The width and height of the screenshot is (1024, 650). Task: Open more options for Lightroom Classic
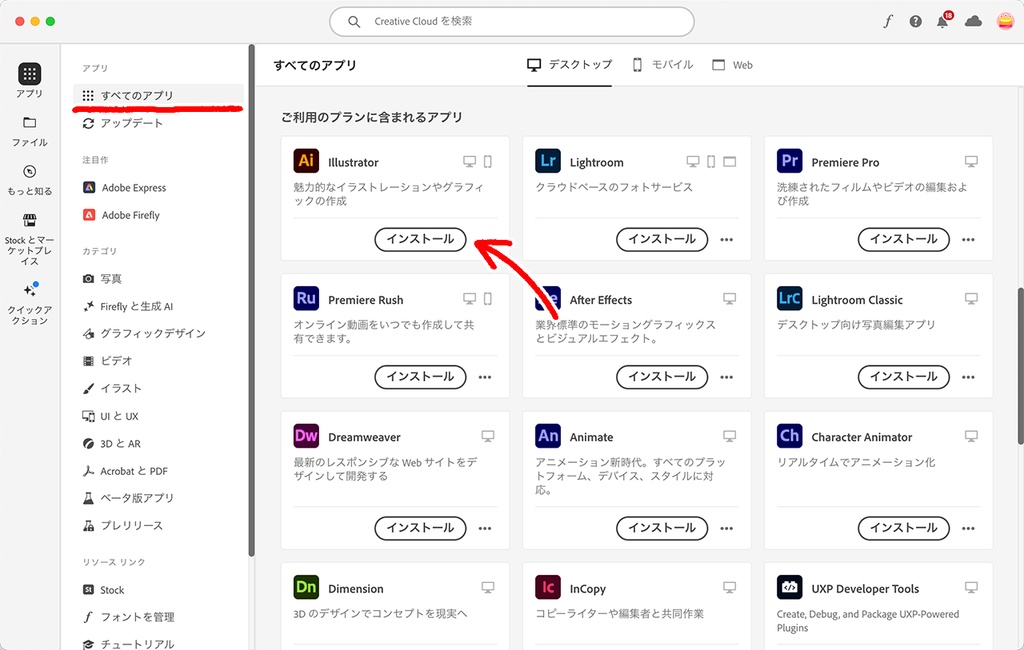(968, 377)
